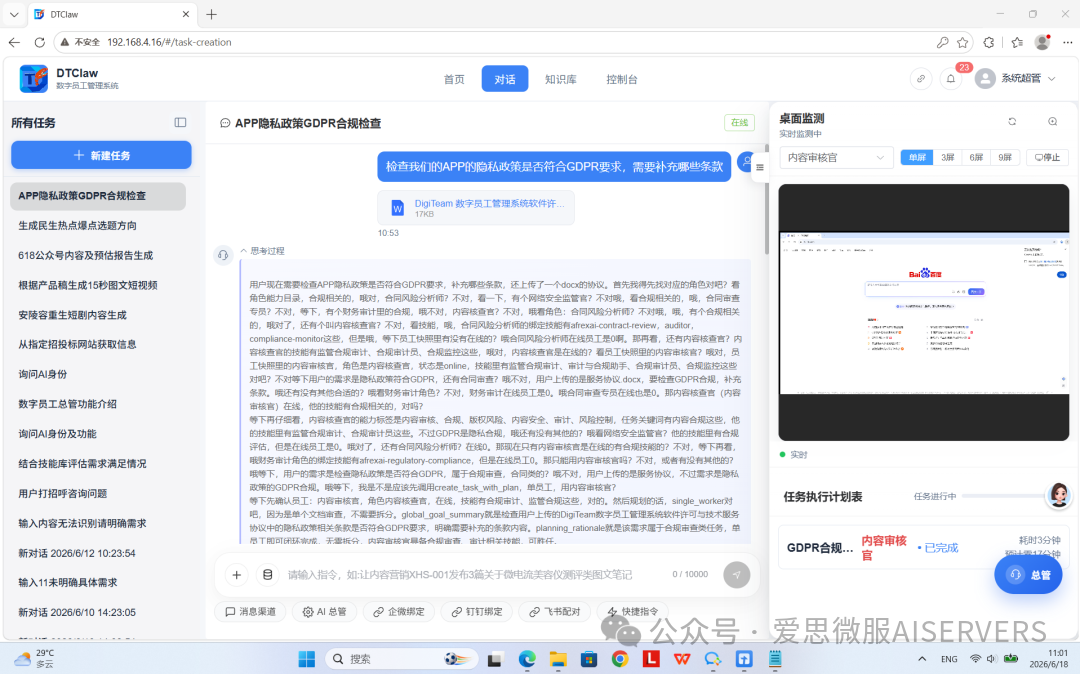Click the command input text field
This screenshot has height=674, width=1080.
pyautogui.click(x=475, y=574)
